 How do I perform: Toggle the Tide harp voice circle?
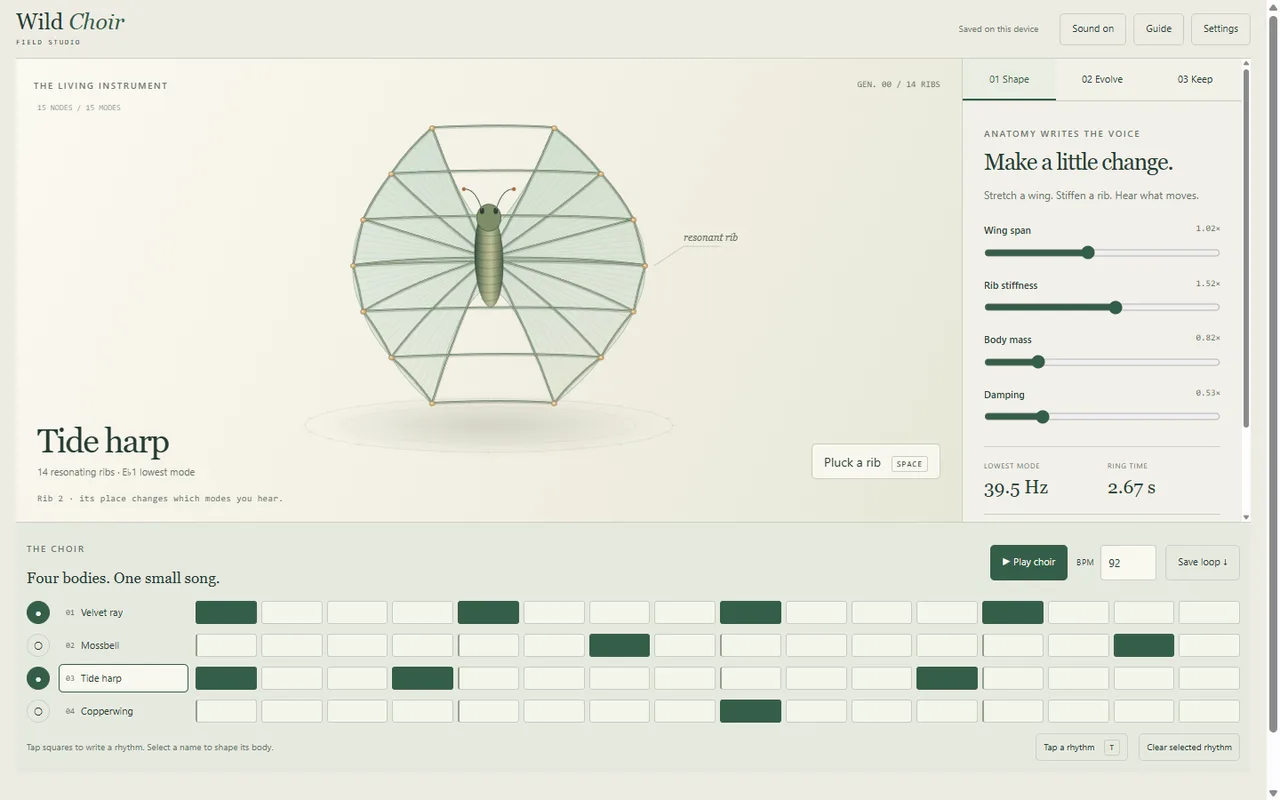pyautogui.click(x=38, y=679)
